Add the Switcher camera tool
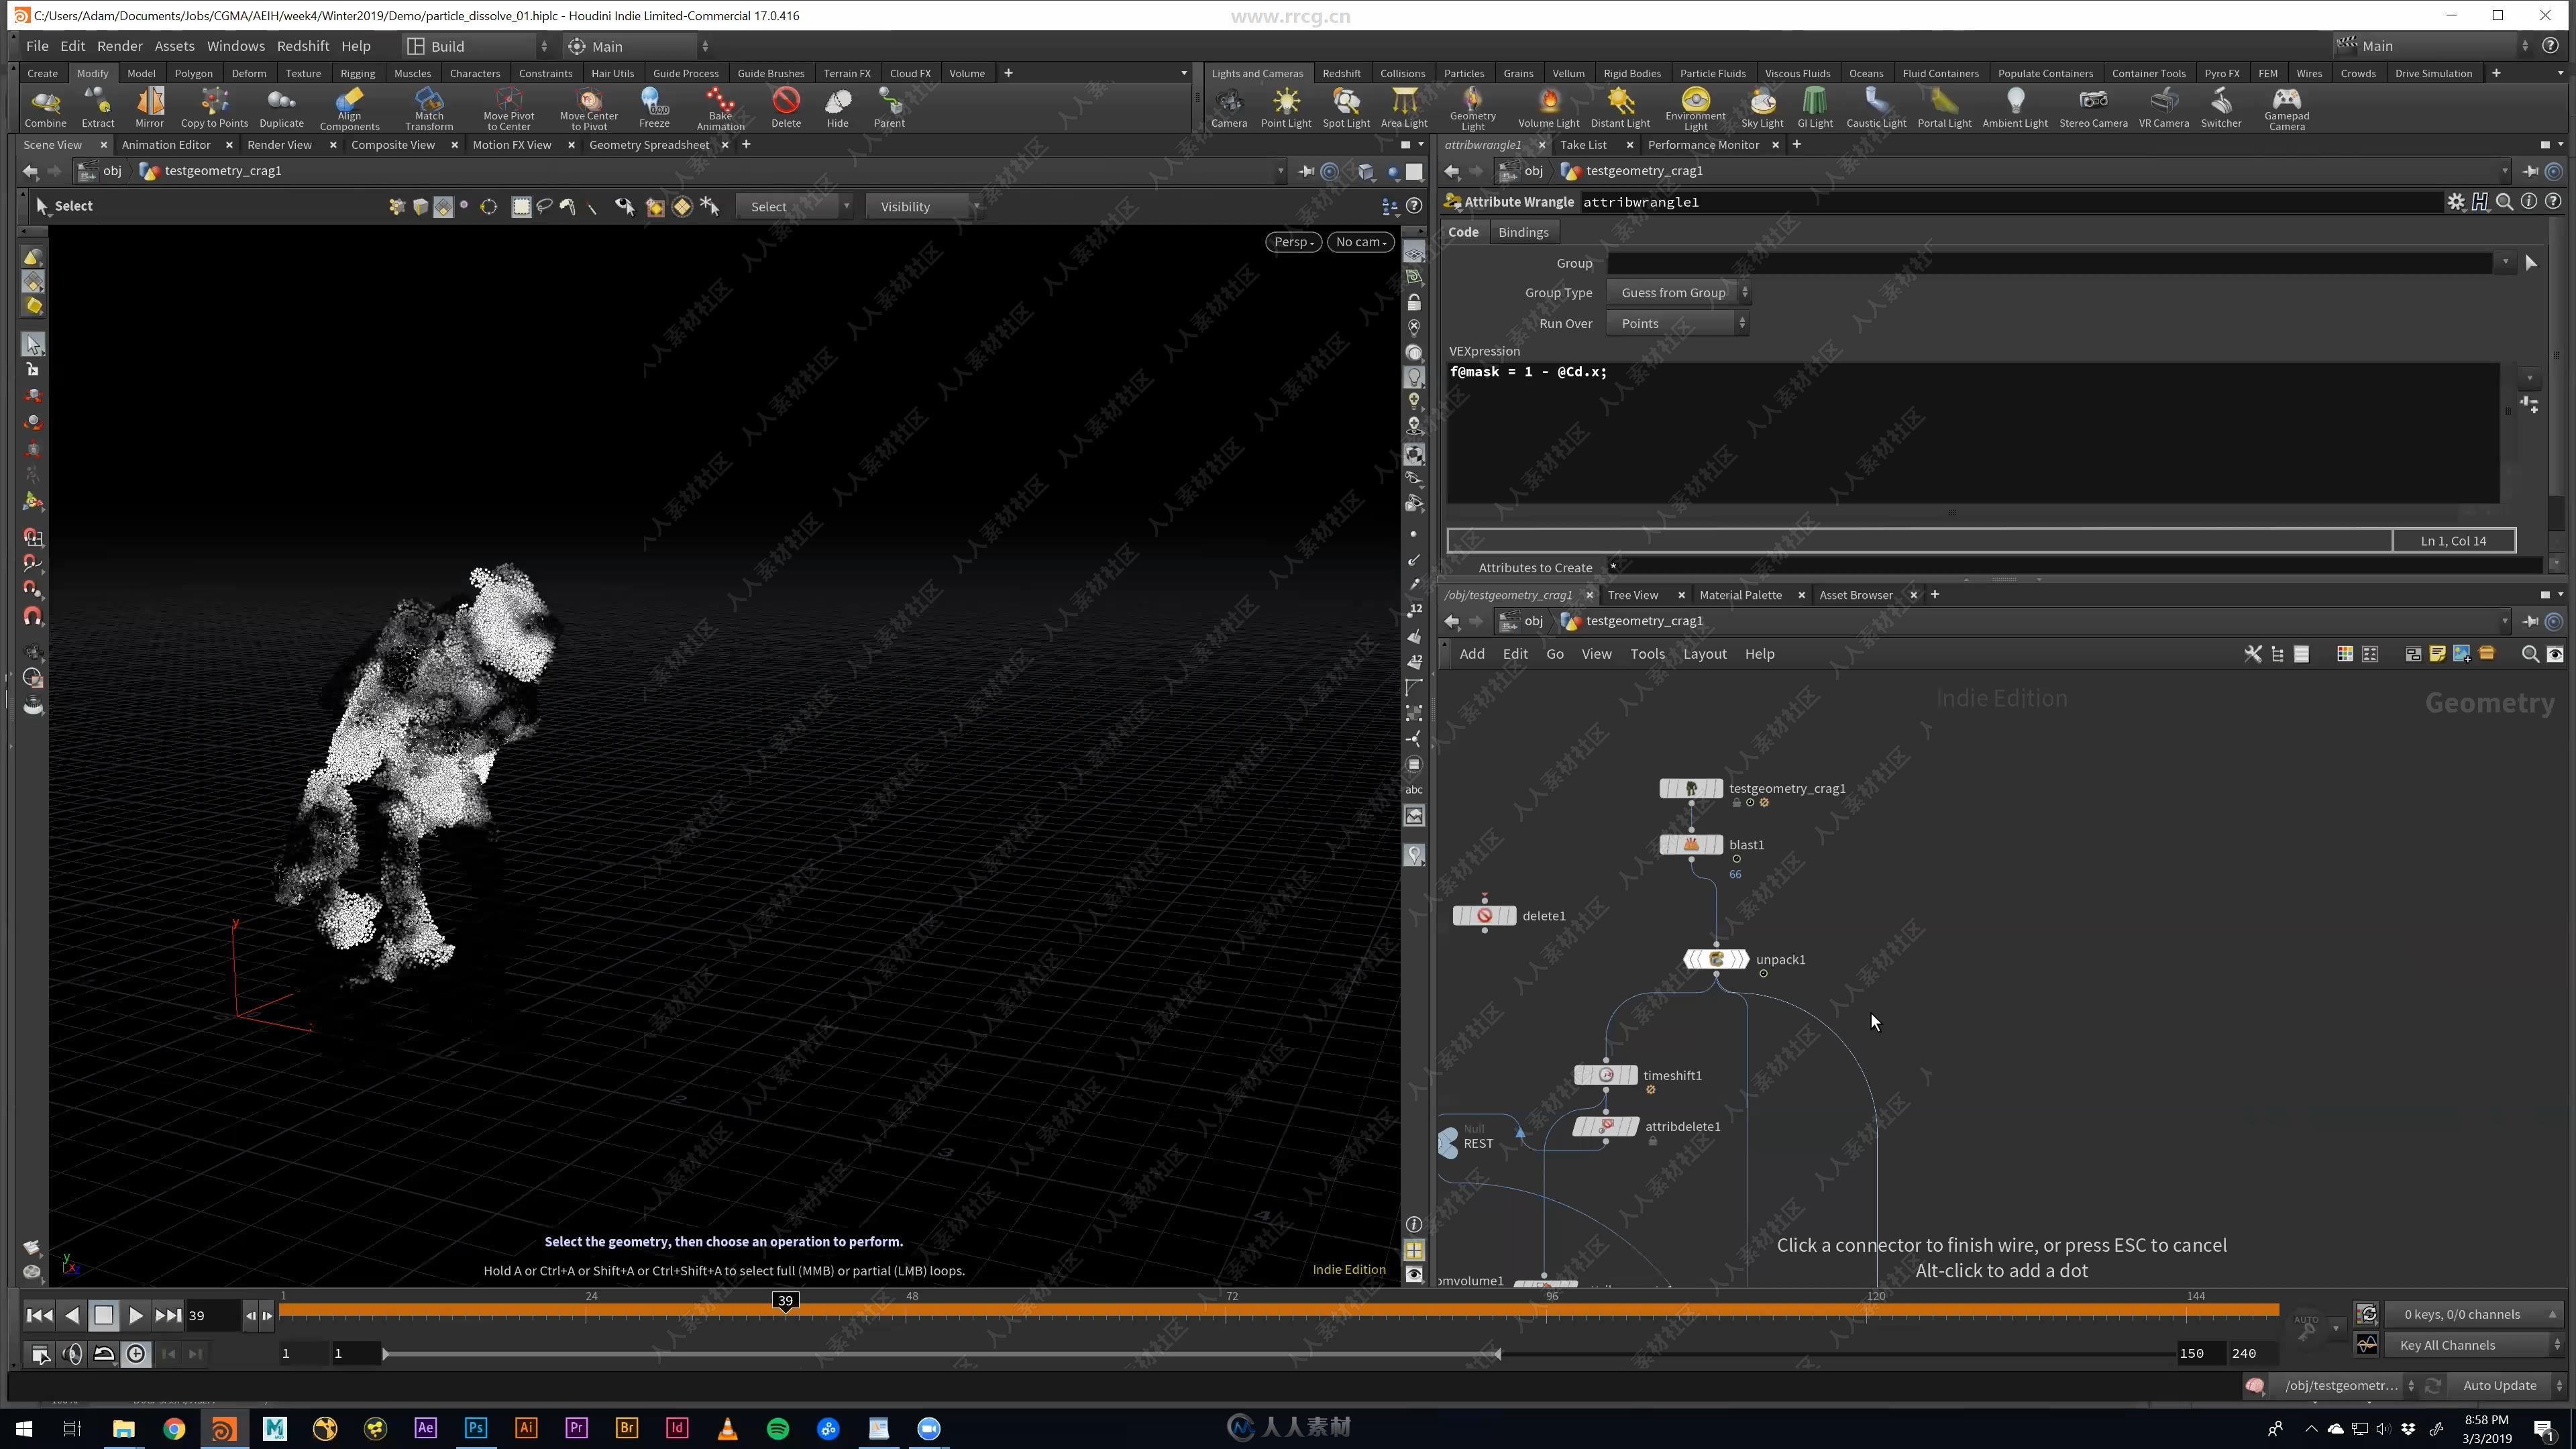The height and width of the screenshot is (1449, 2576). [x=2220, y=108]
